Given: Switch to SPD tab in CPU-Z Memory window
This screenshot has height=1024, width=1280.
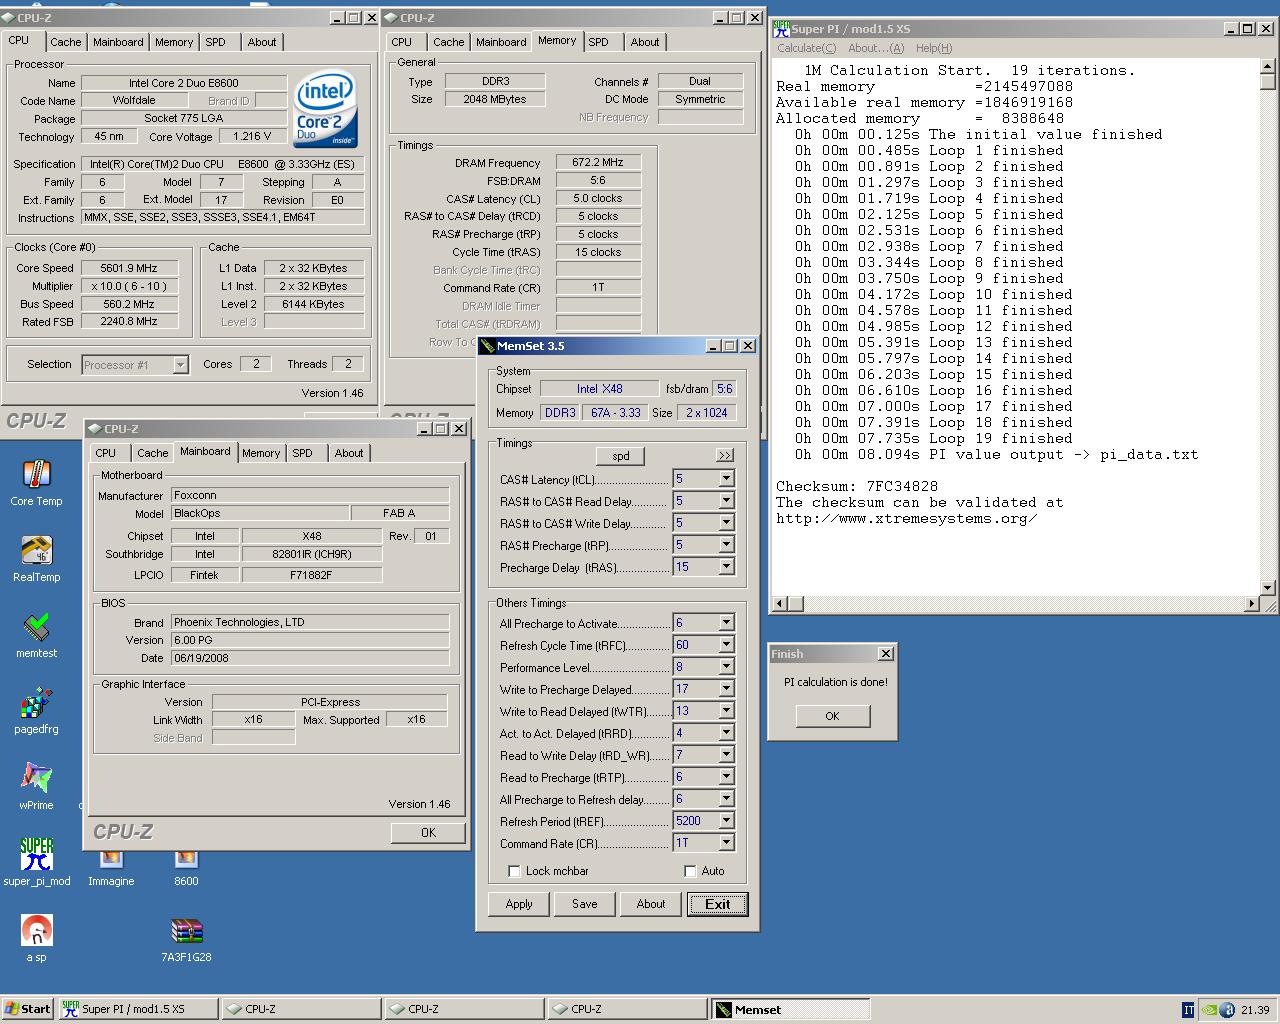Looking at the screenshot, I should (598, 42).
